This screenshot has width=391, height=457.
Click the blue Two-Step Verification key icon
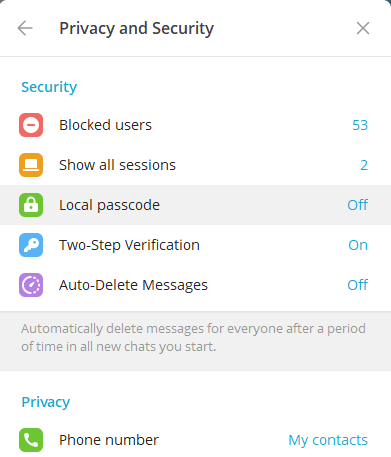[31, 245]
